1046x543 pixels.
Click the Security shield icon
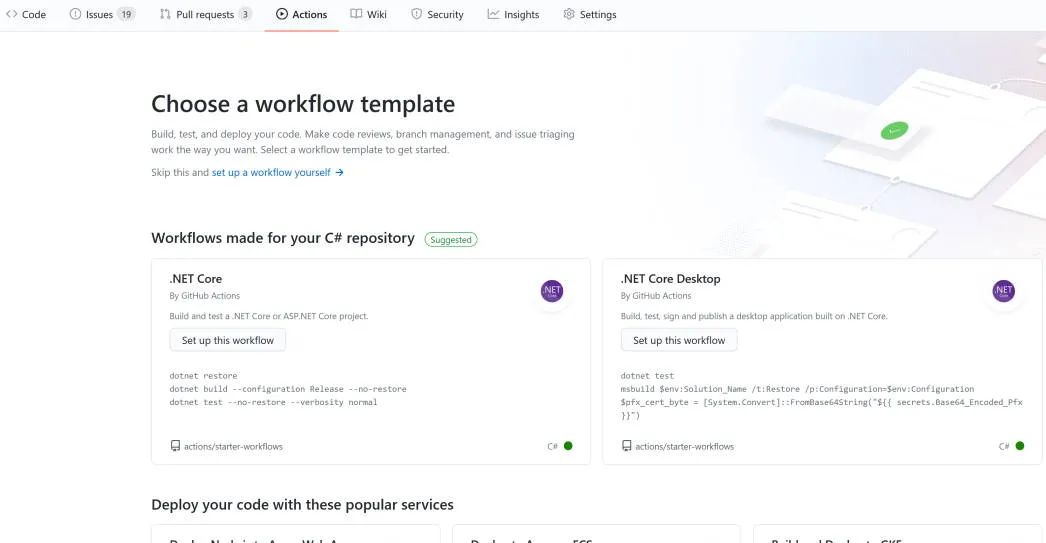click(416, 14)
